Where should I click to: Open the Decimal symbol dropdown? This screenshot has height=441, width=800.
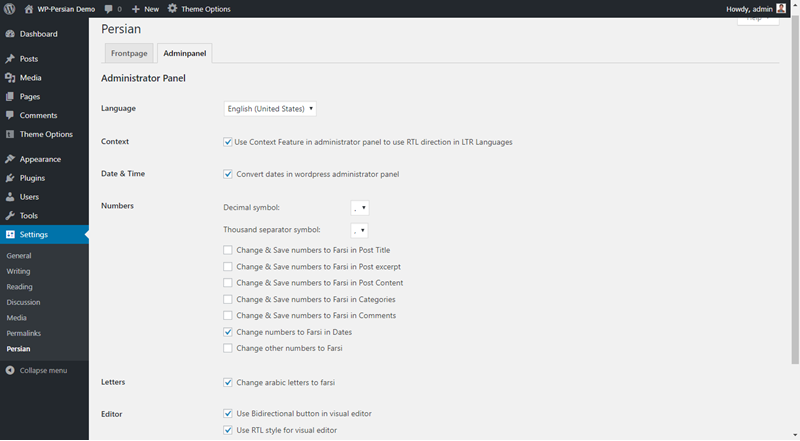click(x=360, y=207)
